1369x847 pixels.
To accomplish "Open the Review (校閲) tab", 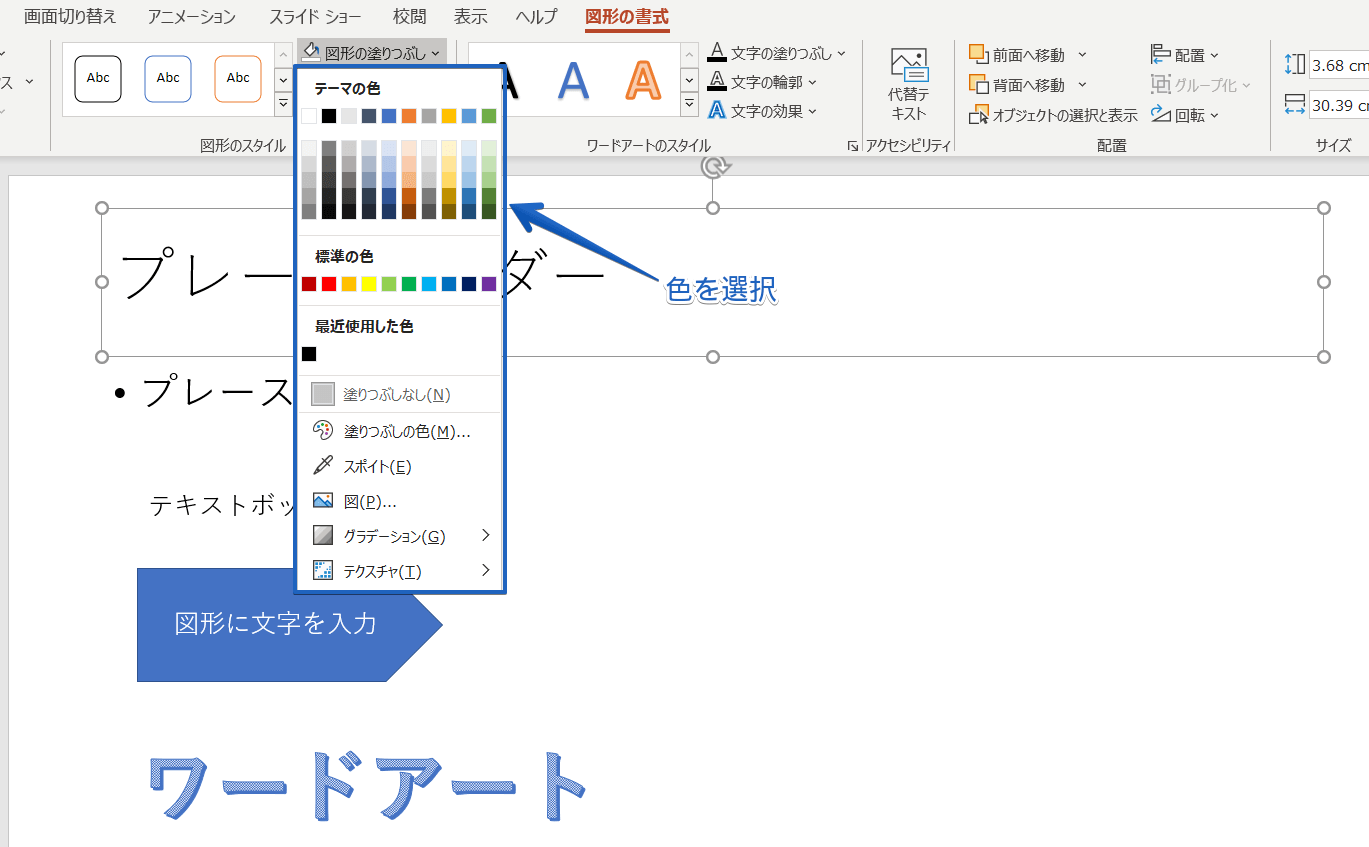I will (x=409, y=17).
